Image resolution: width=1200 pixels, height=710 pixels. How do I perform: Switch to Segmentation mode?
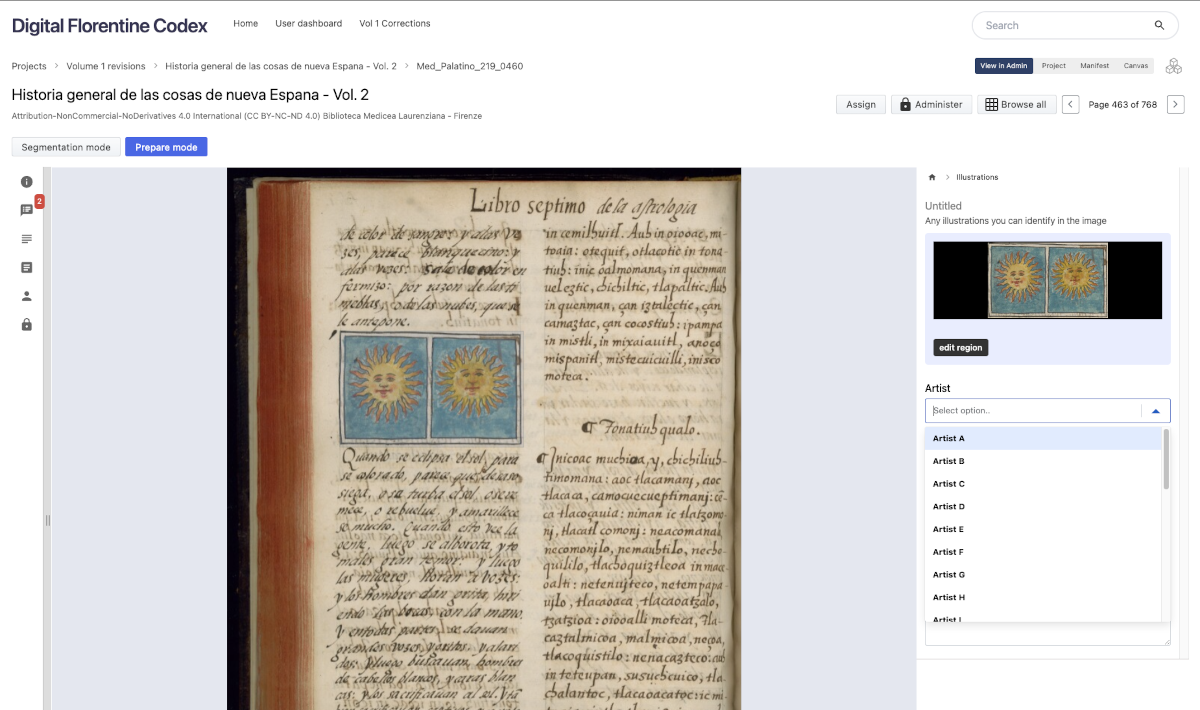click(66, 147)
